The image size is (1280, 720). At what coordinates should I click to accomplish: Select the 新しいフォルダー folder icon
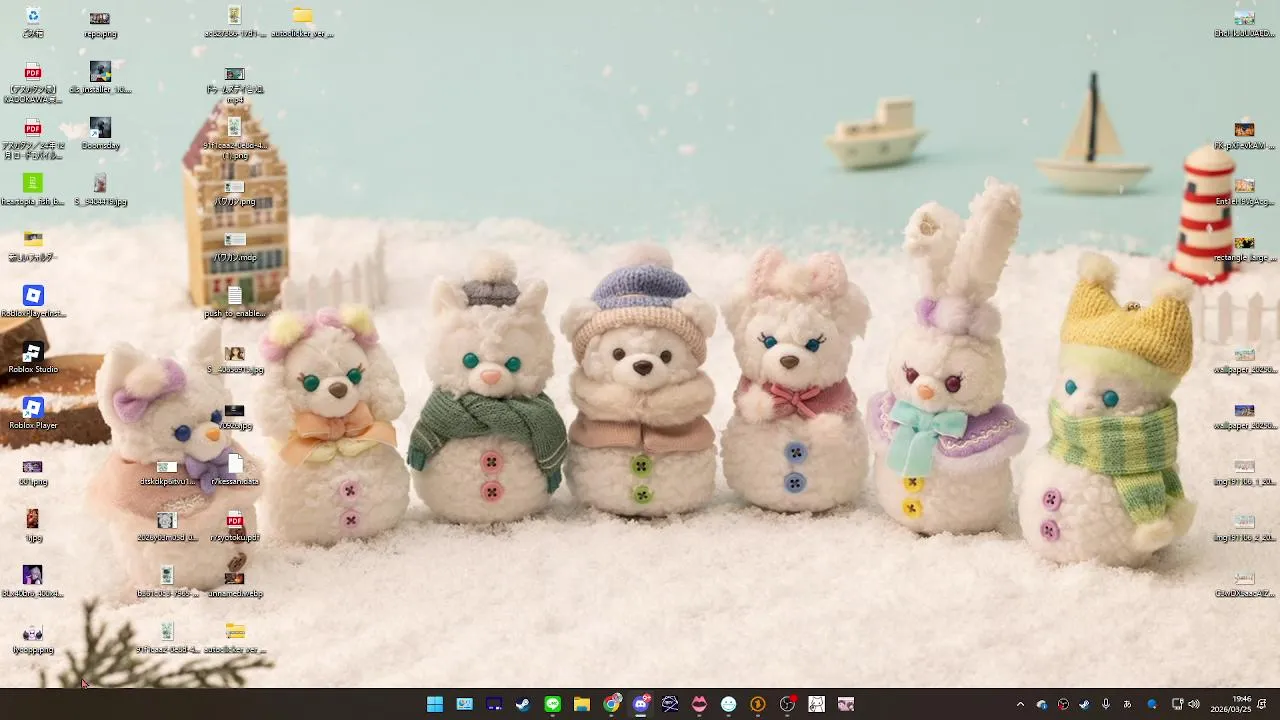[x=33, y=246]
